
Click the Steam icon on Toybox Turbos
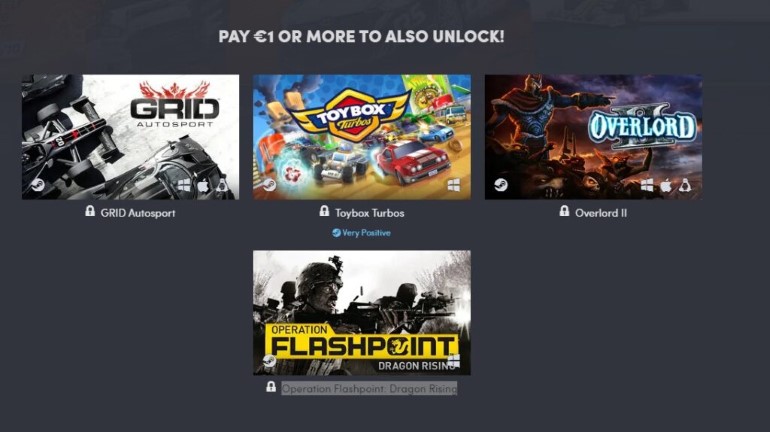click(x=269, y=185)
